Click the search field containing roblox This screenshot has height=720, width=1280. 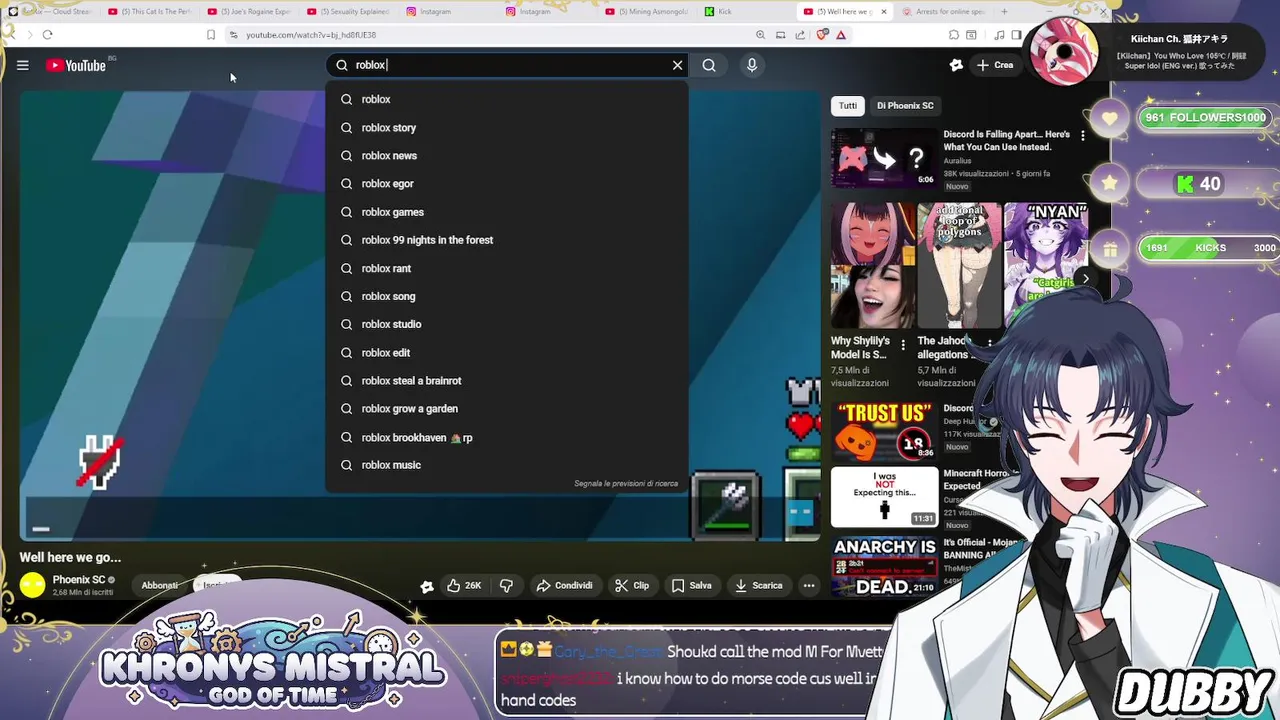tap(505, 65)
